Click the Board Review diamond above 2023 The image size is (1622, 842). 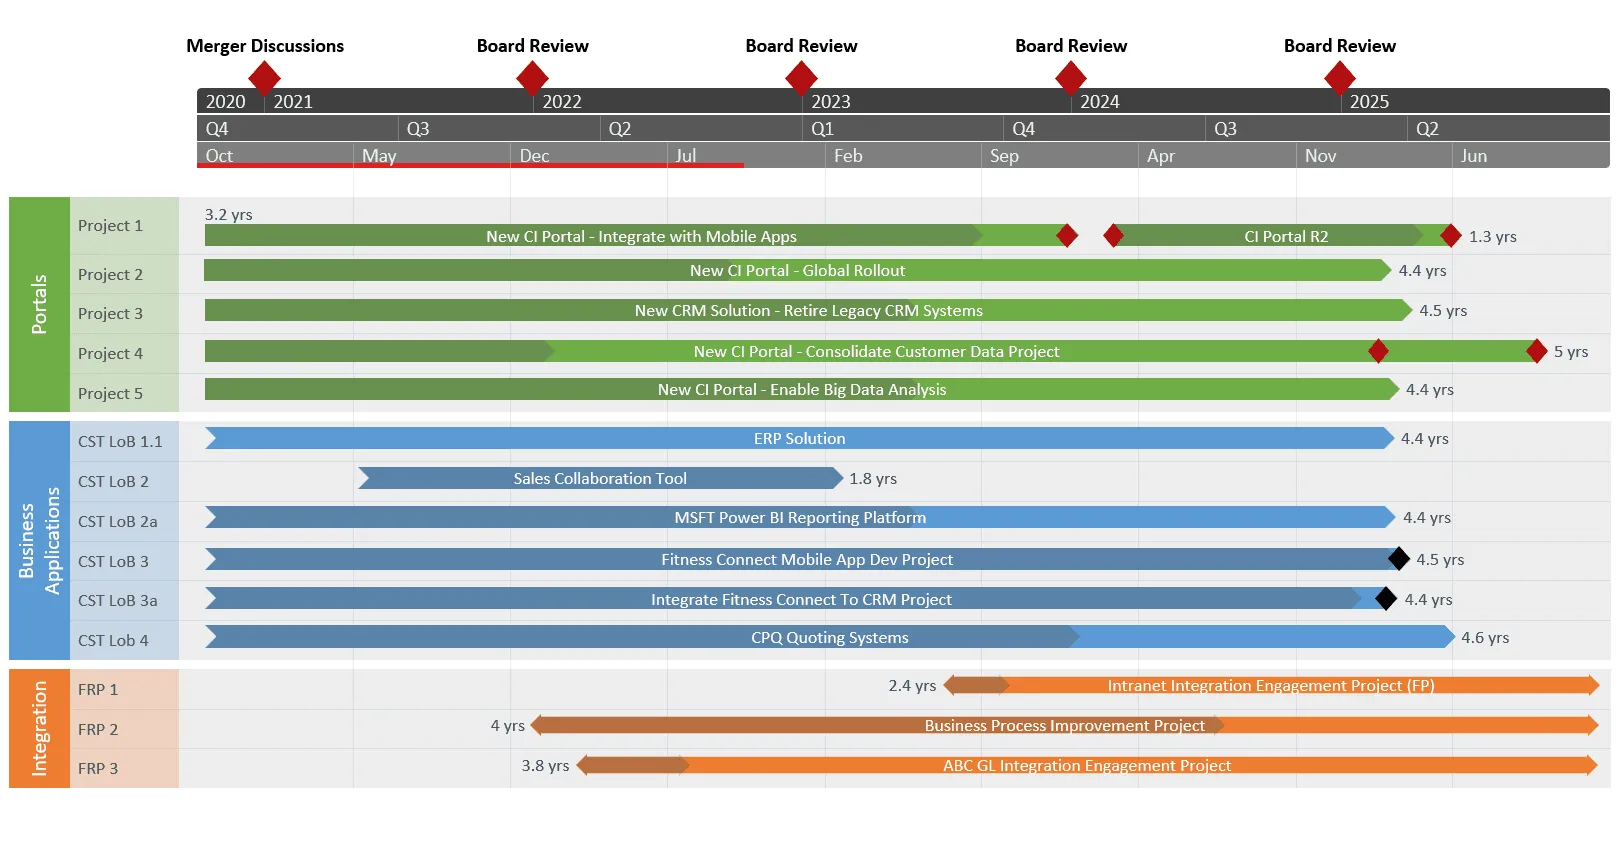coord(801,77)
